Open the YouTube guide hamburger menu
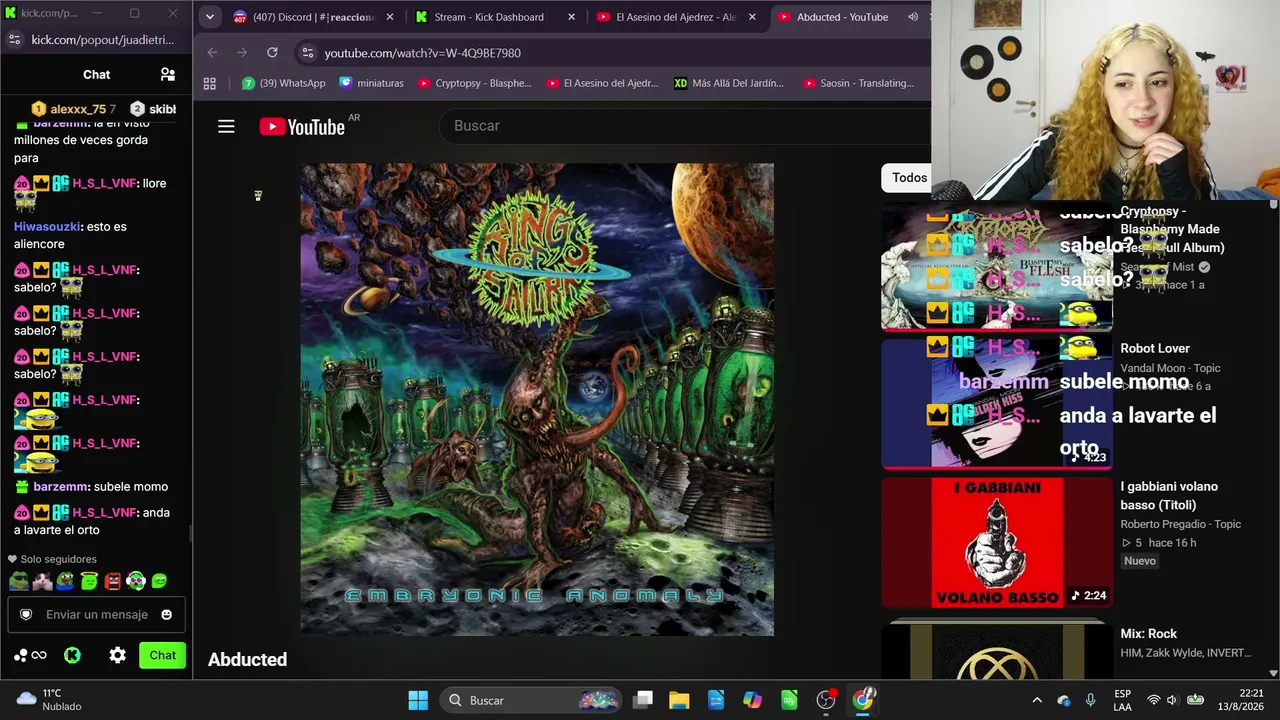This screenshot has width=1280, height=720. click(226, 126)
